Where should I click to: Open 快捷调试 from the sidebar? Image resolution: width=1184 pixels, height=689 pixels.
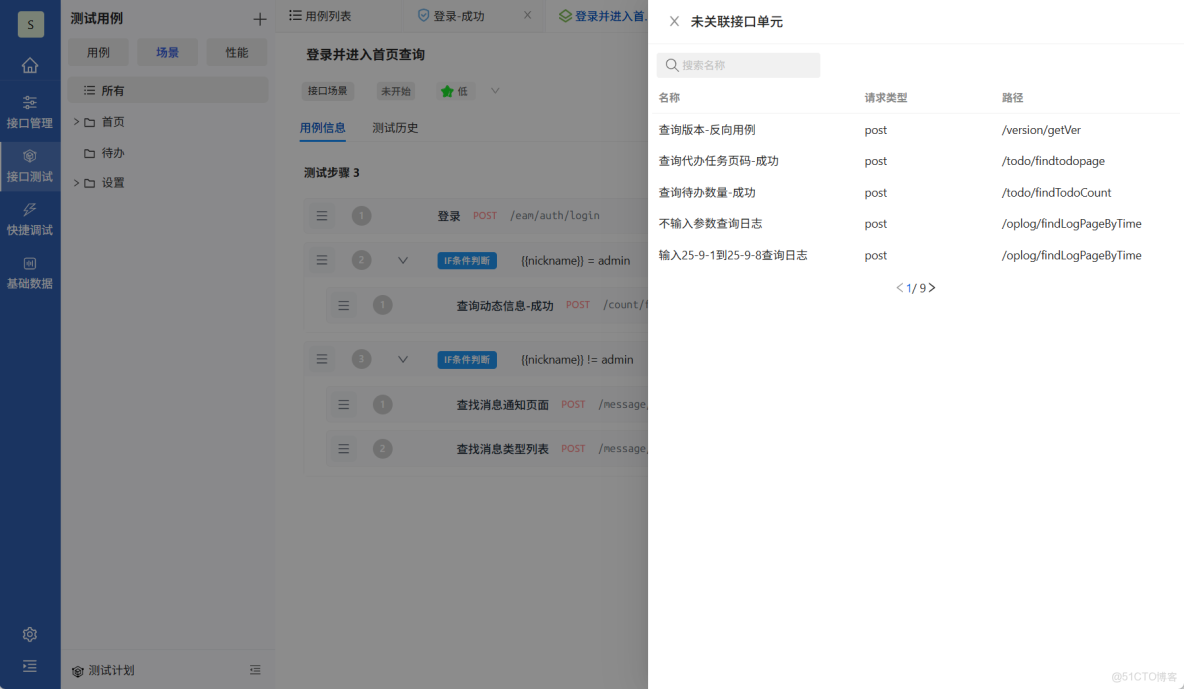coord(30,218)
